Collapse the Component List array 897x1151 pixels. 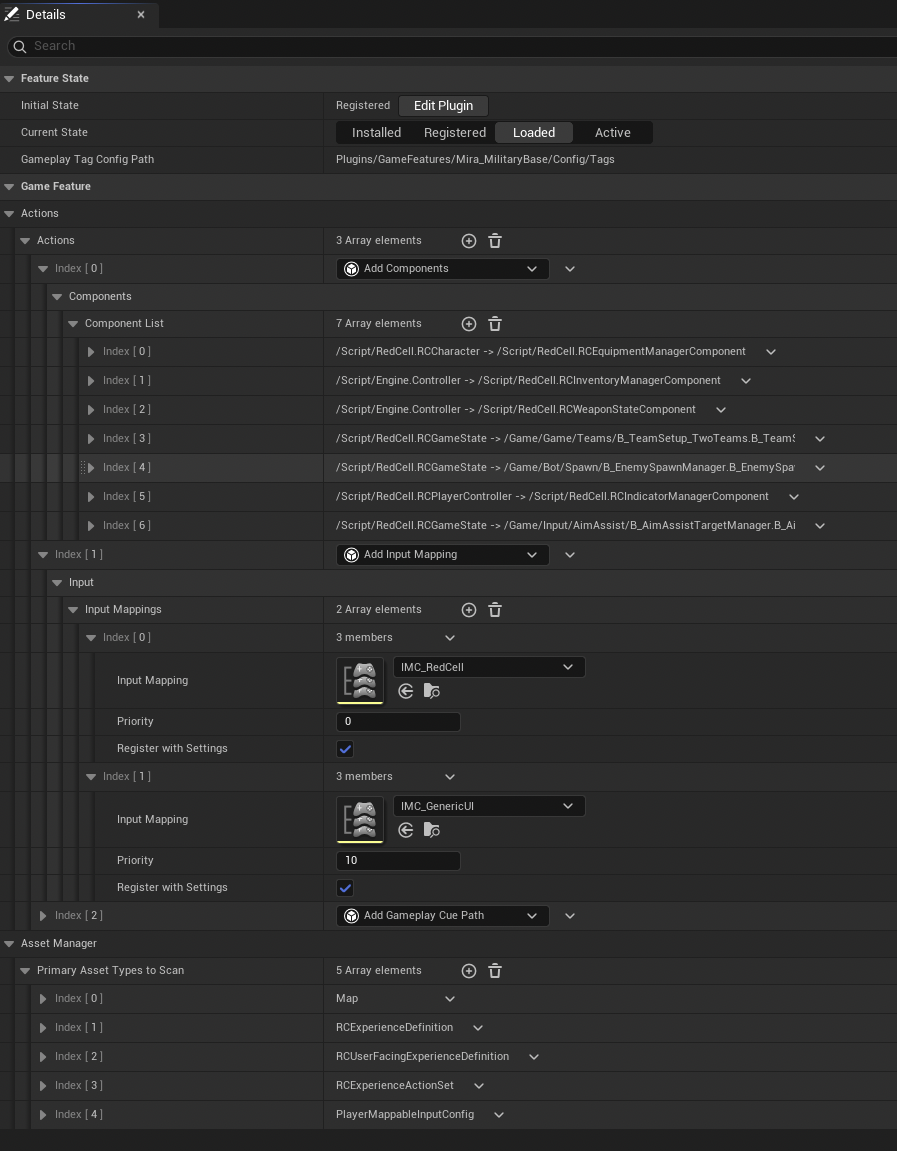point(73,324)
